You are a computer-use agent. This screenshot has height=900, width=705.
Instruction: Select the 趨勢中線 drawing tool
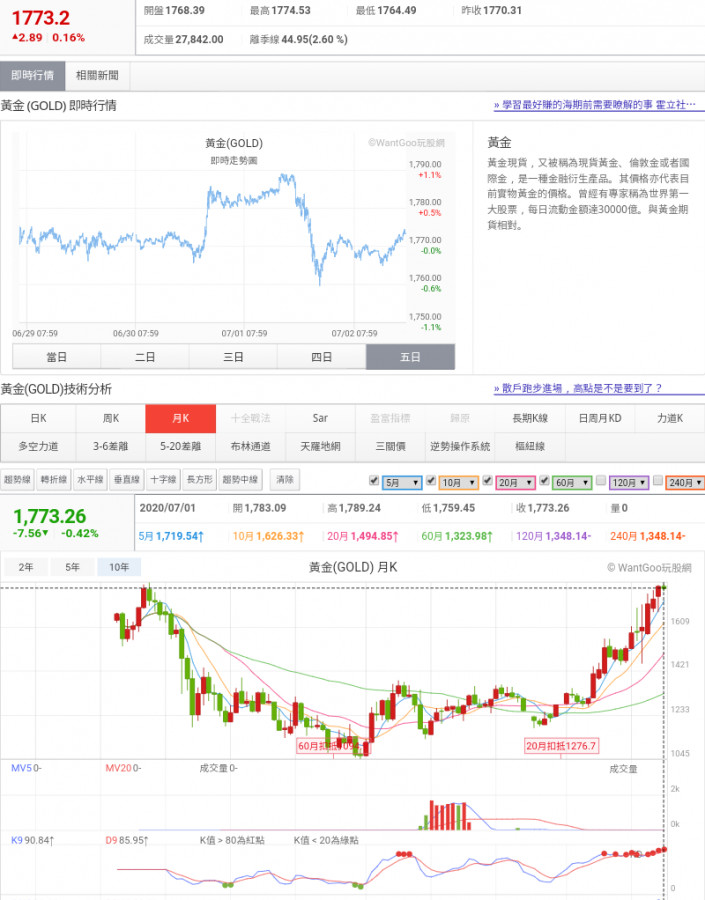point(241,479)
